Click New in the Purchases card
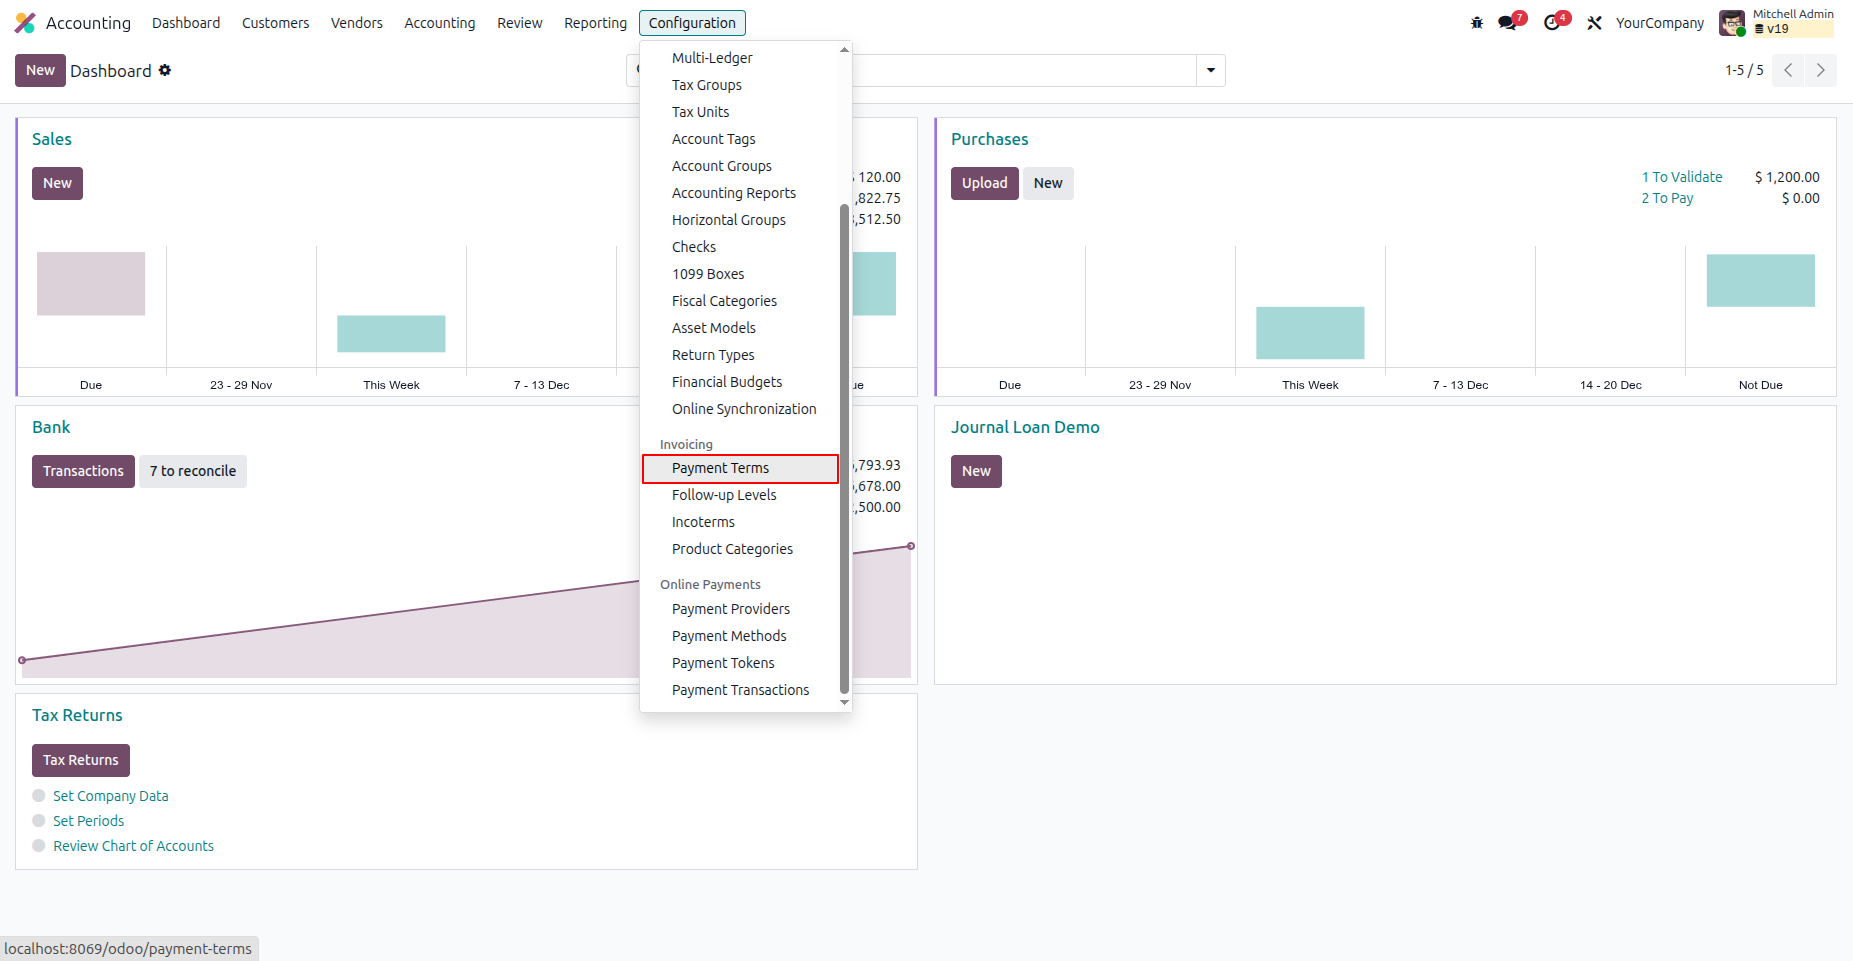The image size is (1853, 961). coord(1048,183)
